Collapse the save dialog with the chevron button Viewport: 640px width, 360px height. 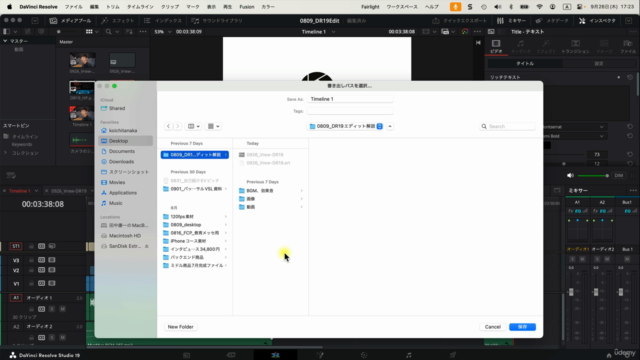[x=390, y=126]
